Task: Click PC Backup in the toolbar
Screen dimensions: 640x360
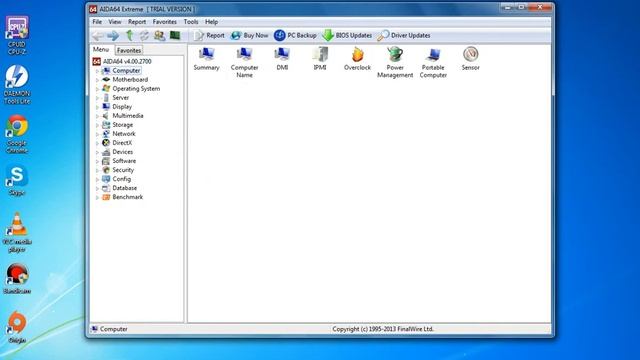Action: point(295,36)
